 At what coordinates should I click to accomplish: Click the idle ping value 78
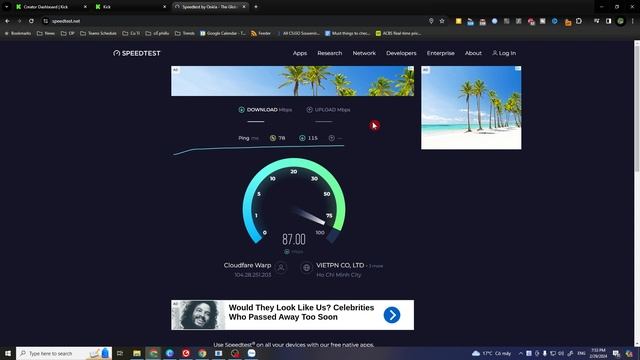[x=282, y=138]
